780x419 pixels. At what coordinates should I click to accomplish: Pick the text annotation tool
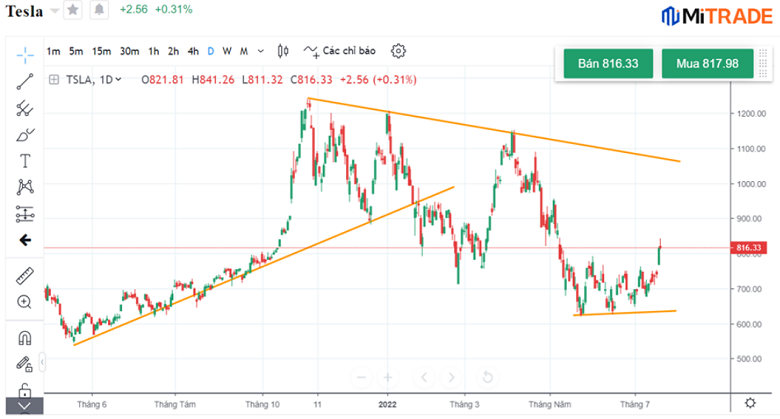25,161
